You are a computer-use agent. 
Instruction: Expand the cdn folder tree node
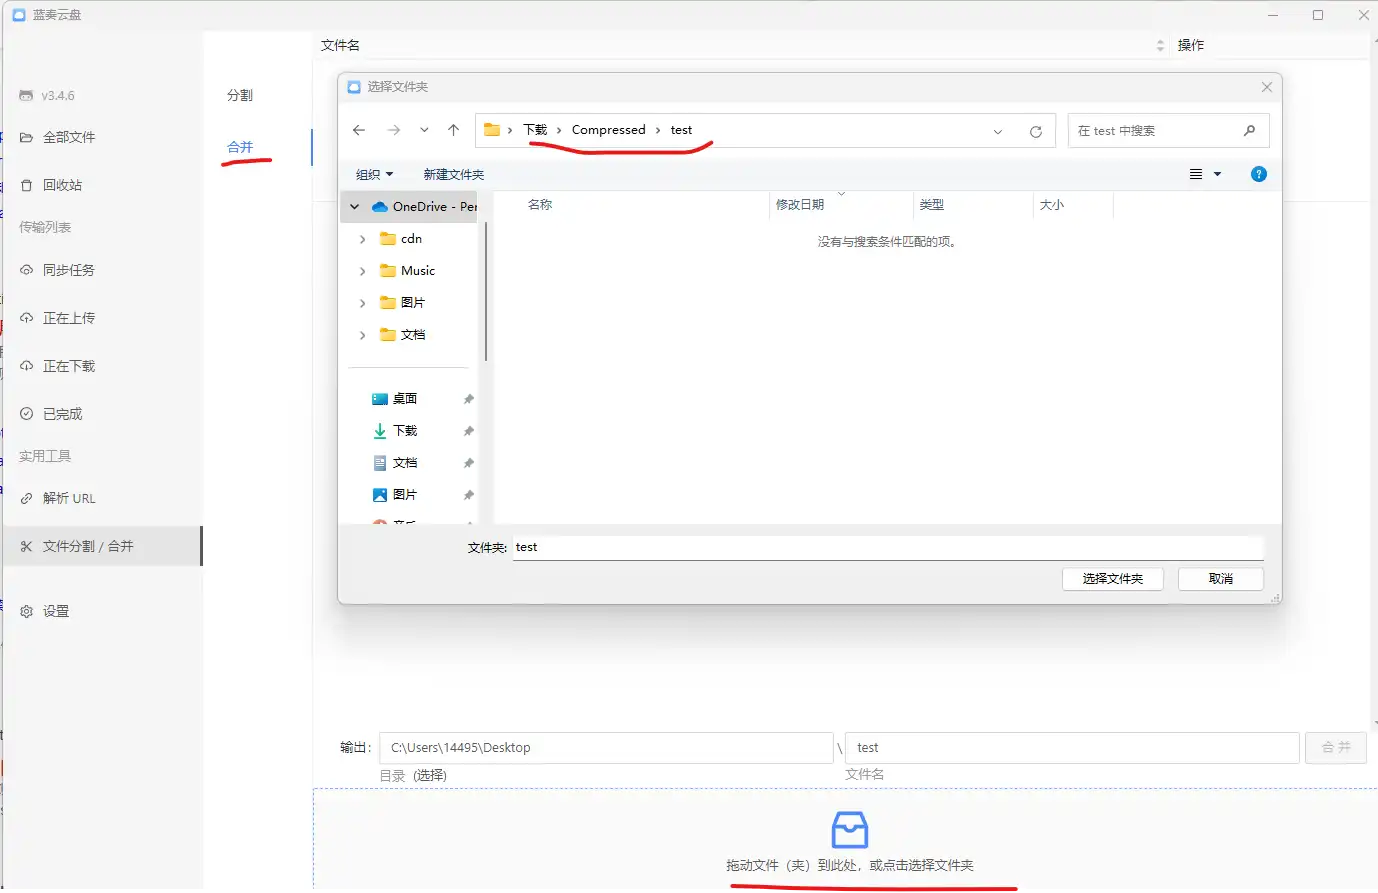(362, 239)
